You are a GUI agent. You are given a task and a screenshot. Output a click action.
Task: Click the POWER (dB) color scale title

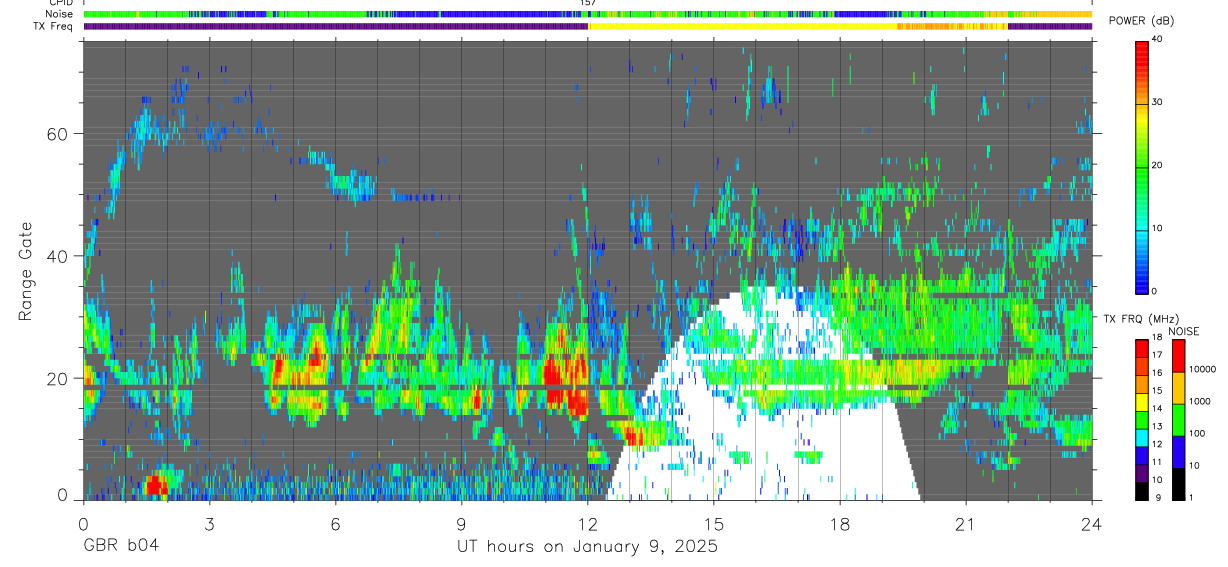[x=1142, y=21]
